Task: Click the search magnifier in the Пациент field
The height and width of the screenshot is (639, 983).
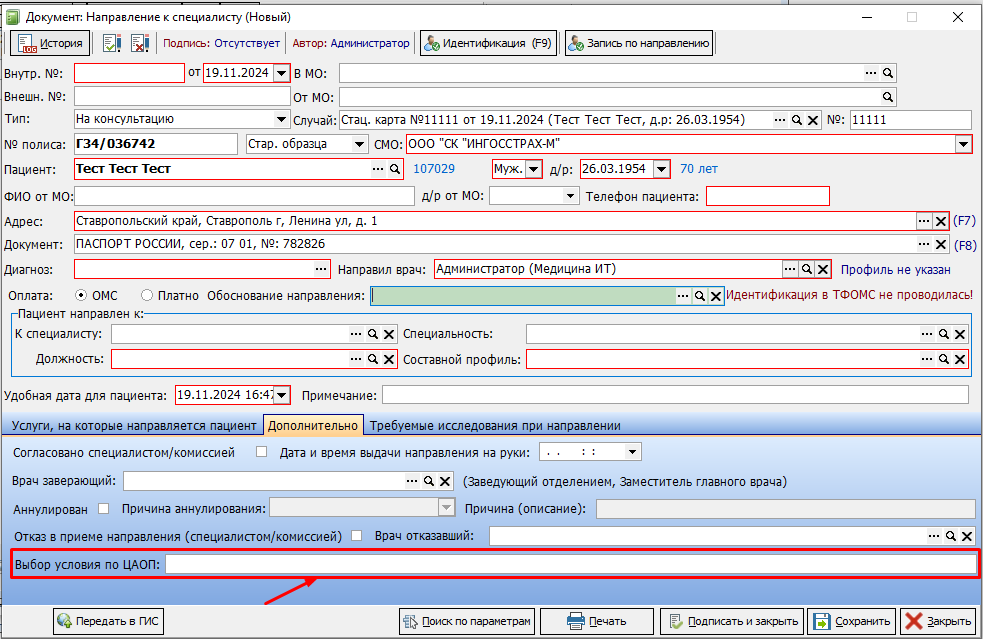Action: (x=395, y=169)
